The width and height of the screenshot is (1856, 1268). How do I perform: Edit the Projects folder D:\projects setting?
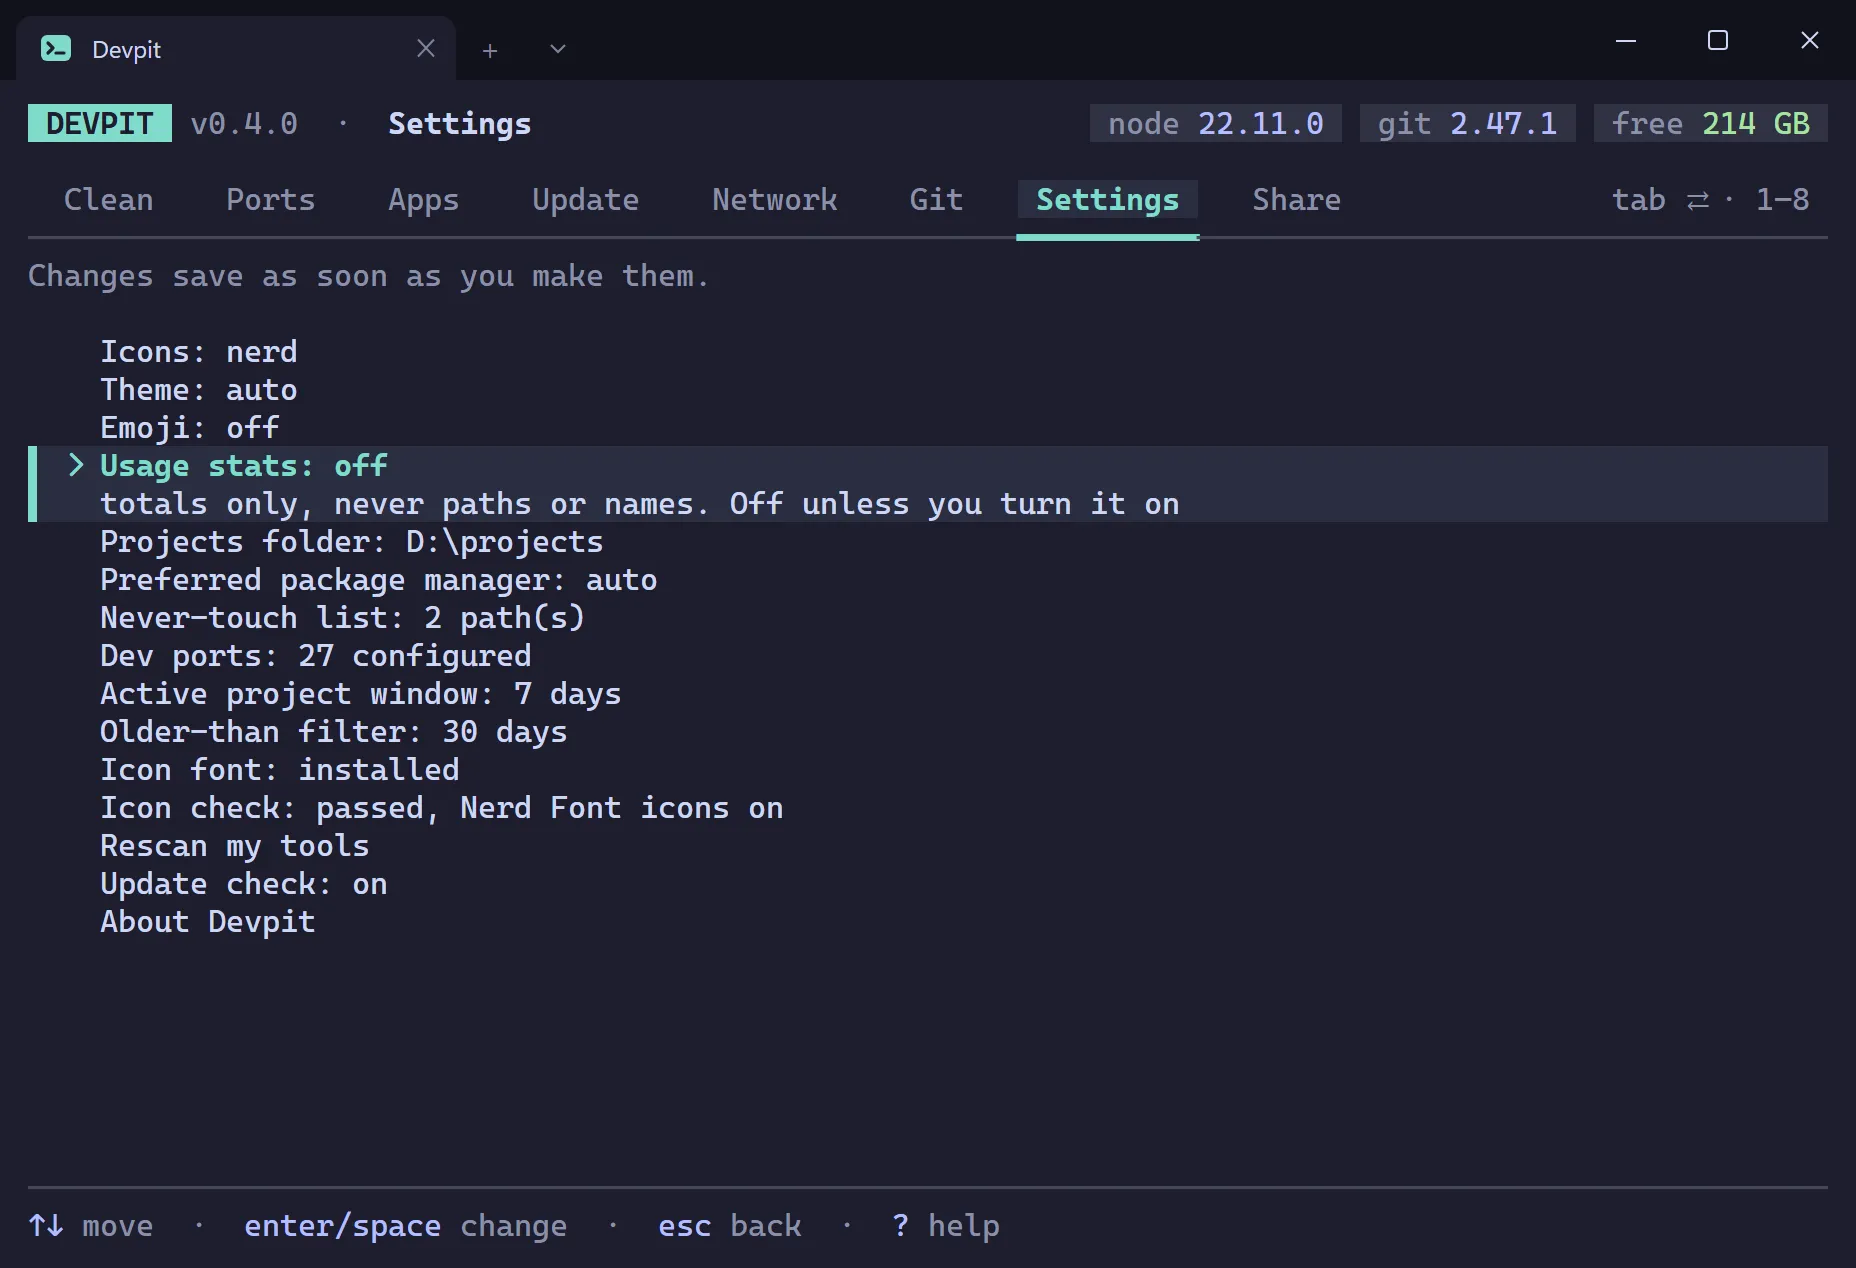tap(352, 542)
